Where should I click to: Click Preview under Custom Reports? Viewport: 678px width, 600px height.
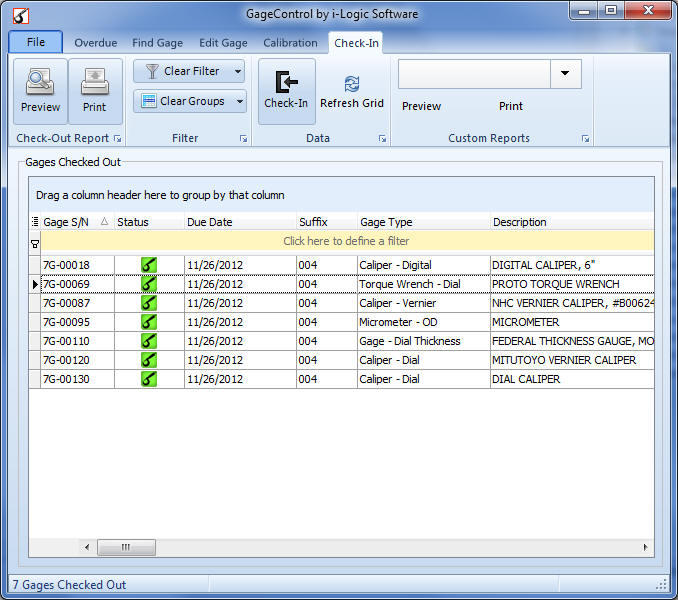(421, 106)
